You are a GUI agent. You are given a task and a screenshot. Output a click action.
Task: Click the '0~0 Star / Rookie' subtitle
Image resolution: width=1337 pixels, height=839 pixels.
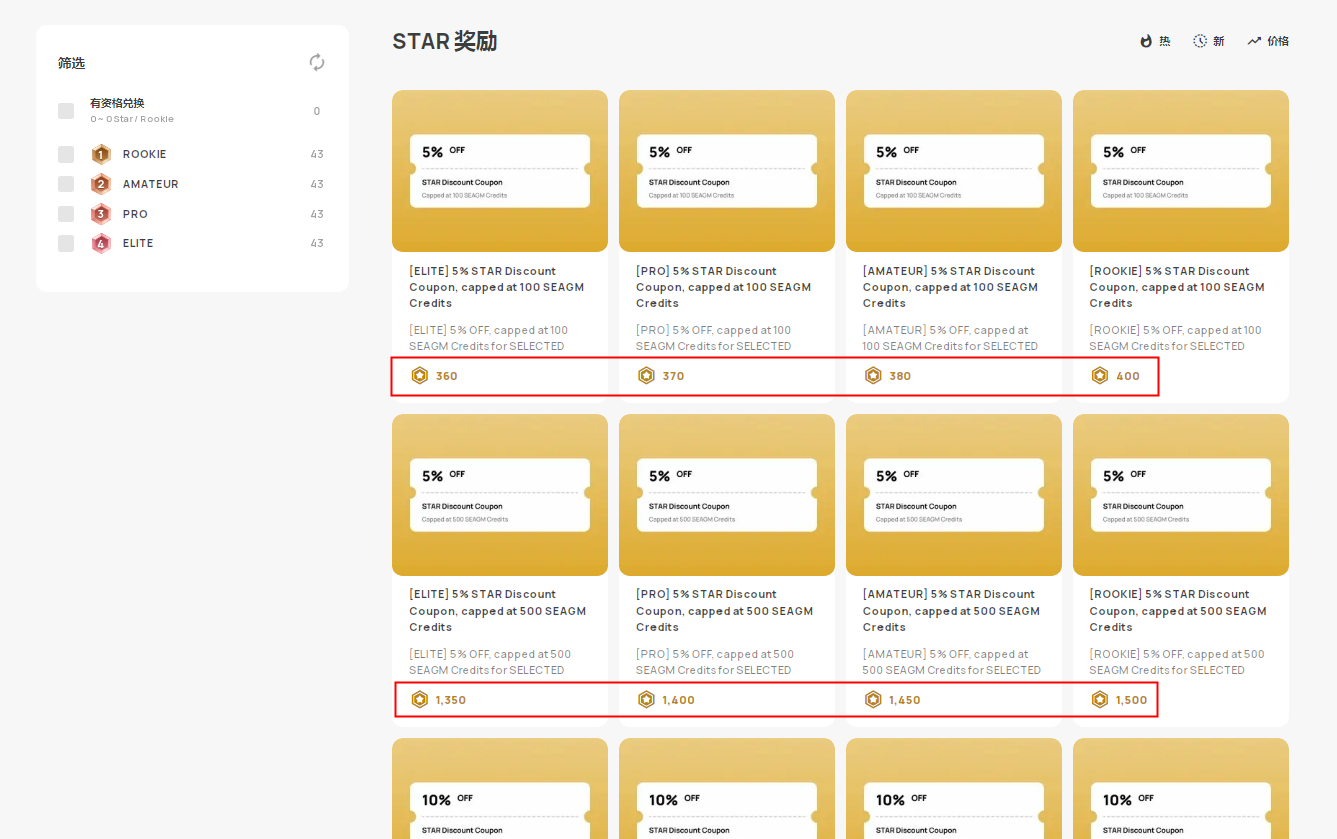pyautogui.click(x=132, y=119)
